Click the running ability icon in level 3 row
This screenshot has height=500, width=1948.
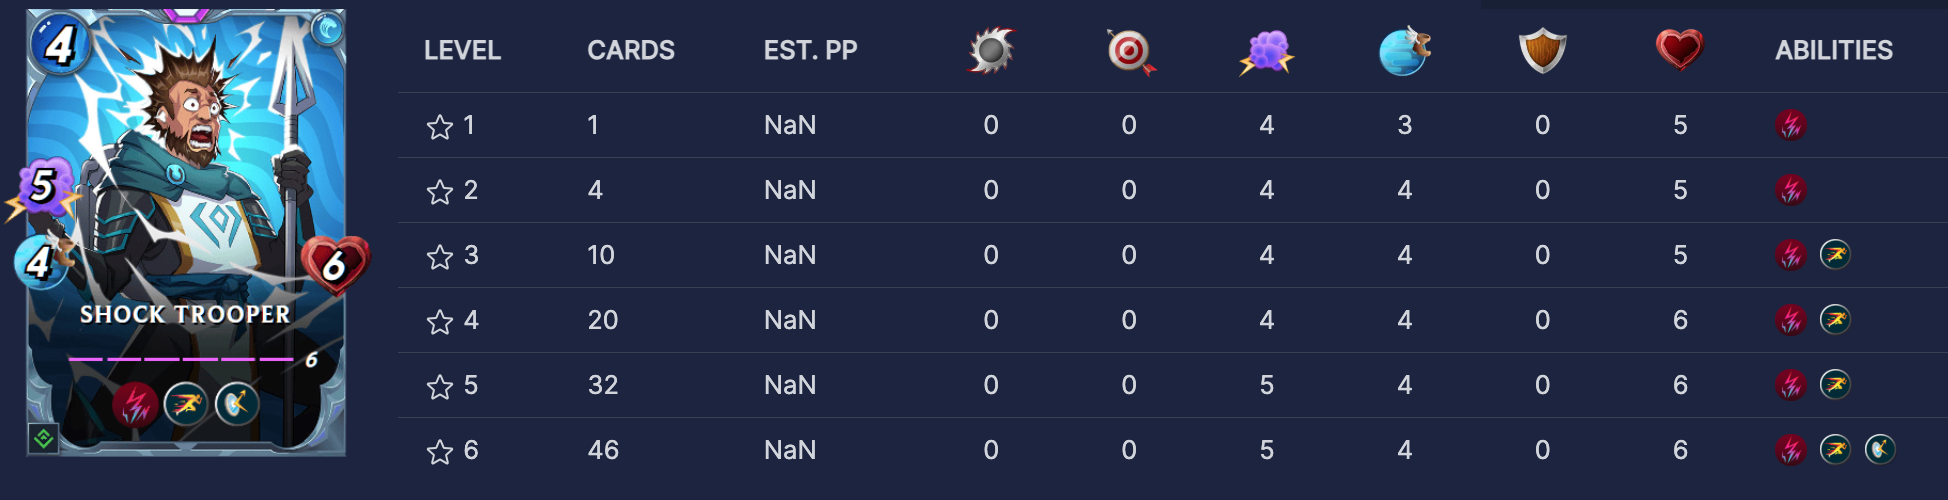click(x=1835, y=255)
